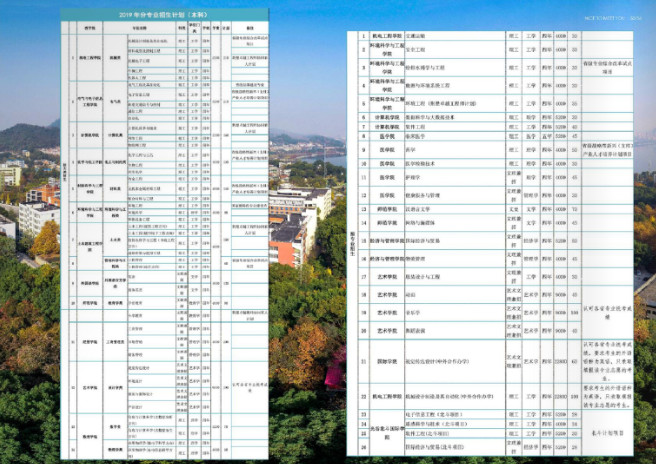Select major '医学检验技术' in row 10
The width and height of the screenshot is (656, 464).
pyautogui.click(x=420, y=164)
